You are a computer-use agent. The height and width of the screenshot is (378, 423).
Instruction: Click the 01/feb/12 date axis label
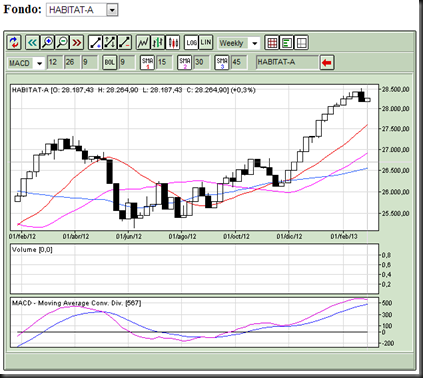(22, 236)
